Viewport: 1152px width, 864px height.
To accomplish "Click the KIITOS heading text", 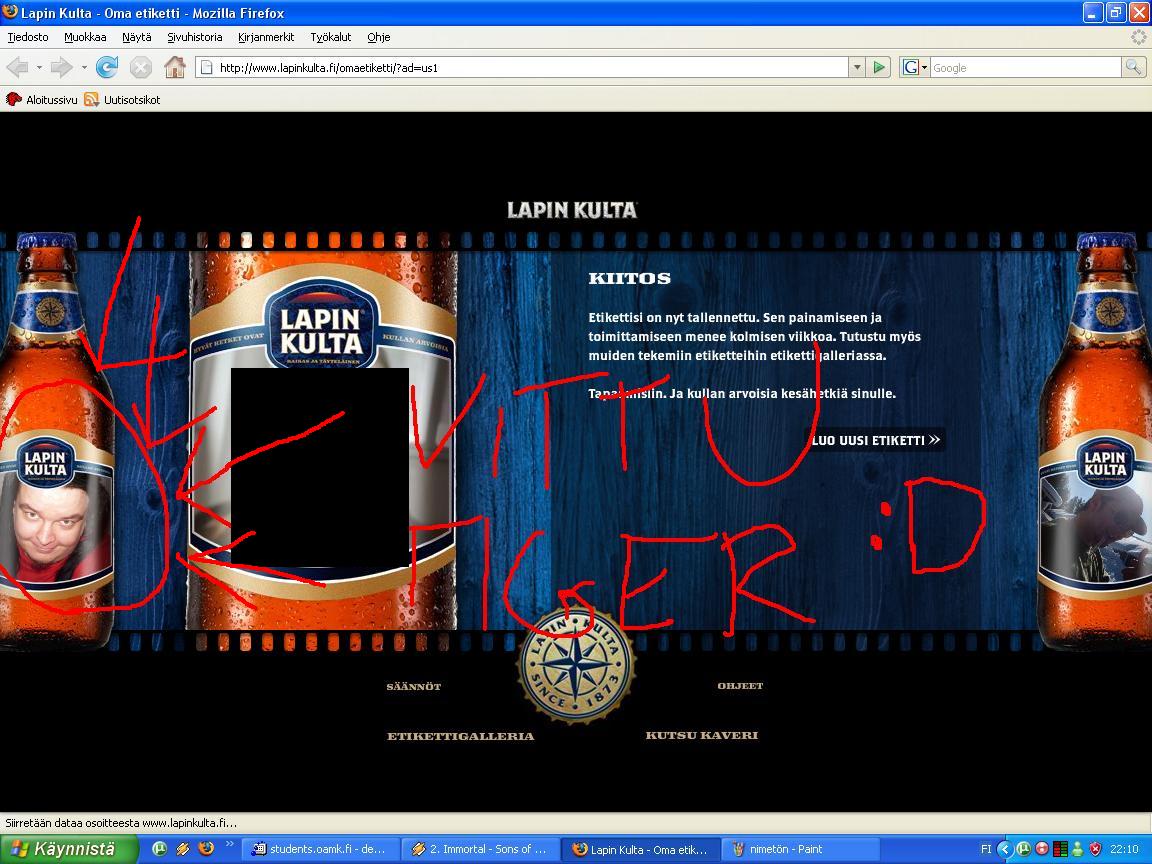I will pos(630,278).
